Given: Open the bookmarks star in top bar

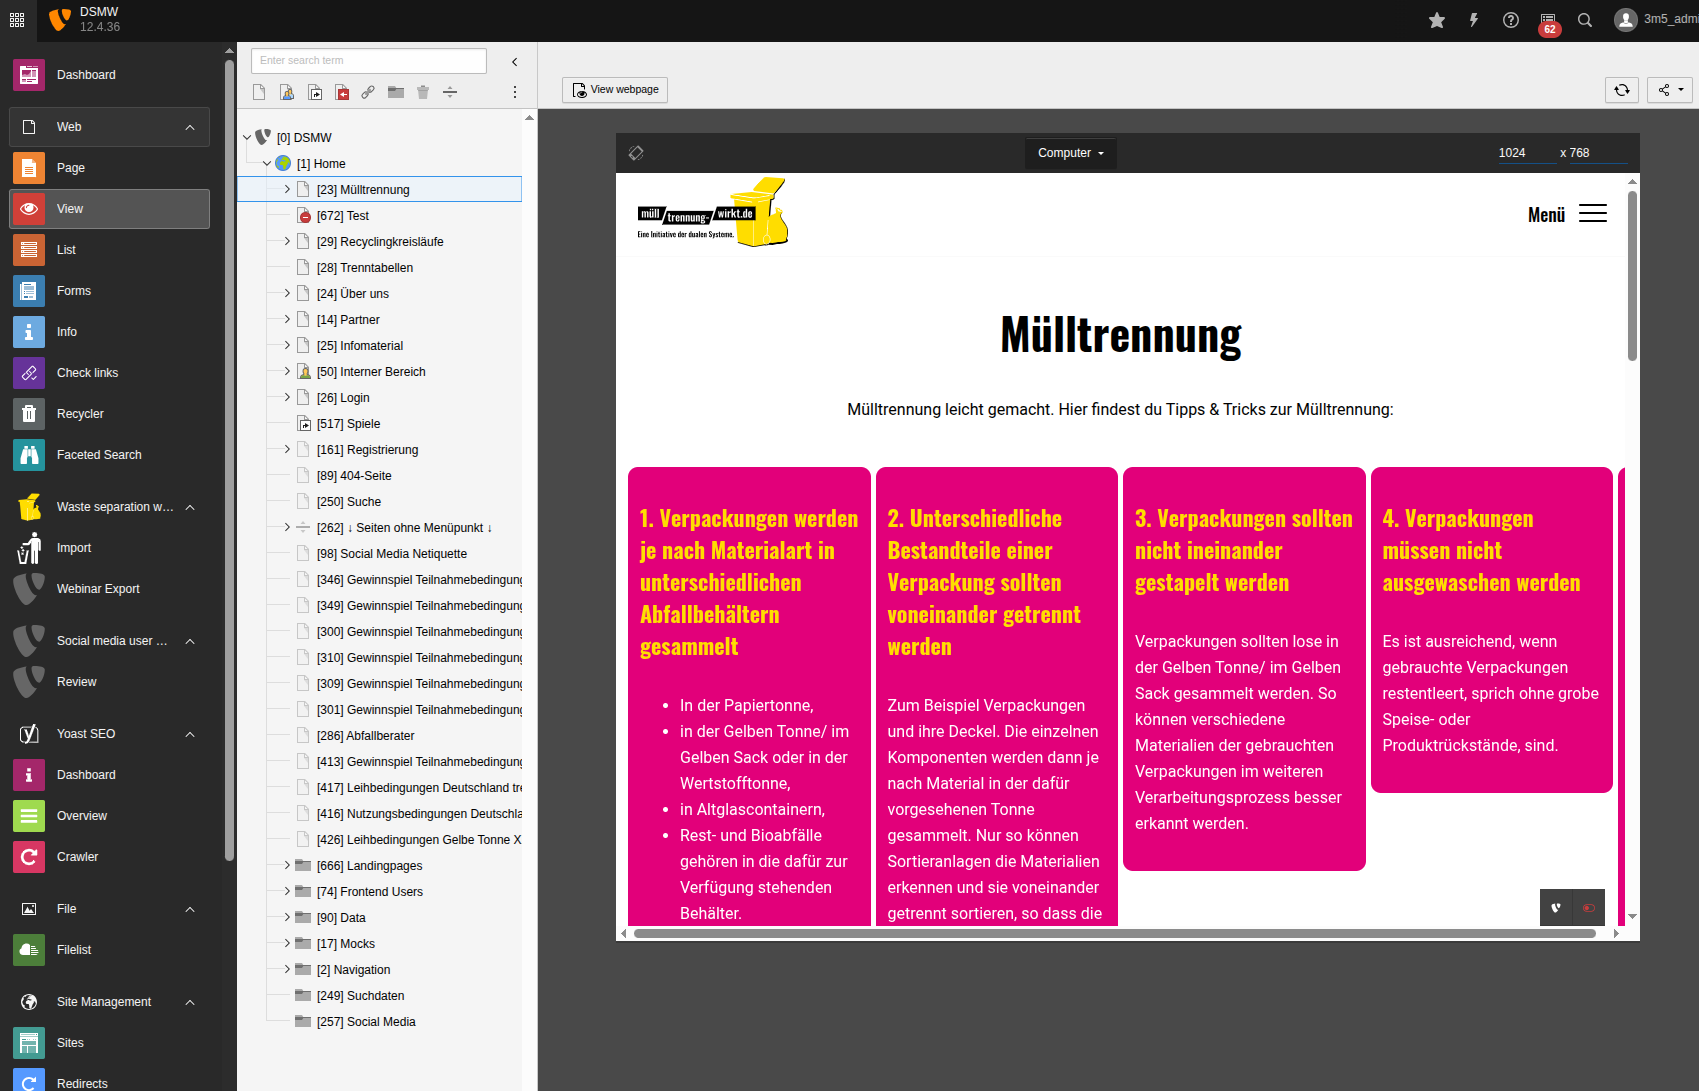Looking at the screenshot, I should click(1437, 20).
